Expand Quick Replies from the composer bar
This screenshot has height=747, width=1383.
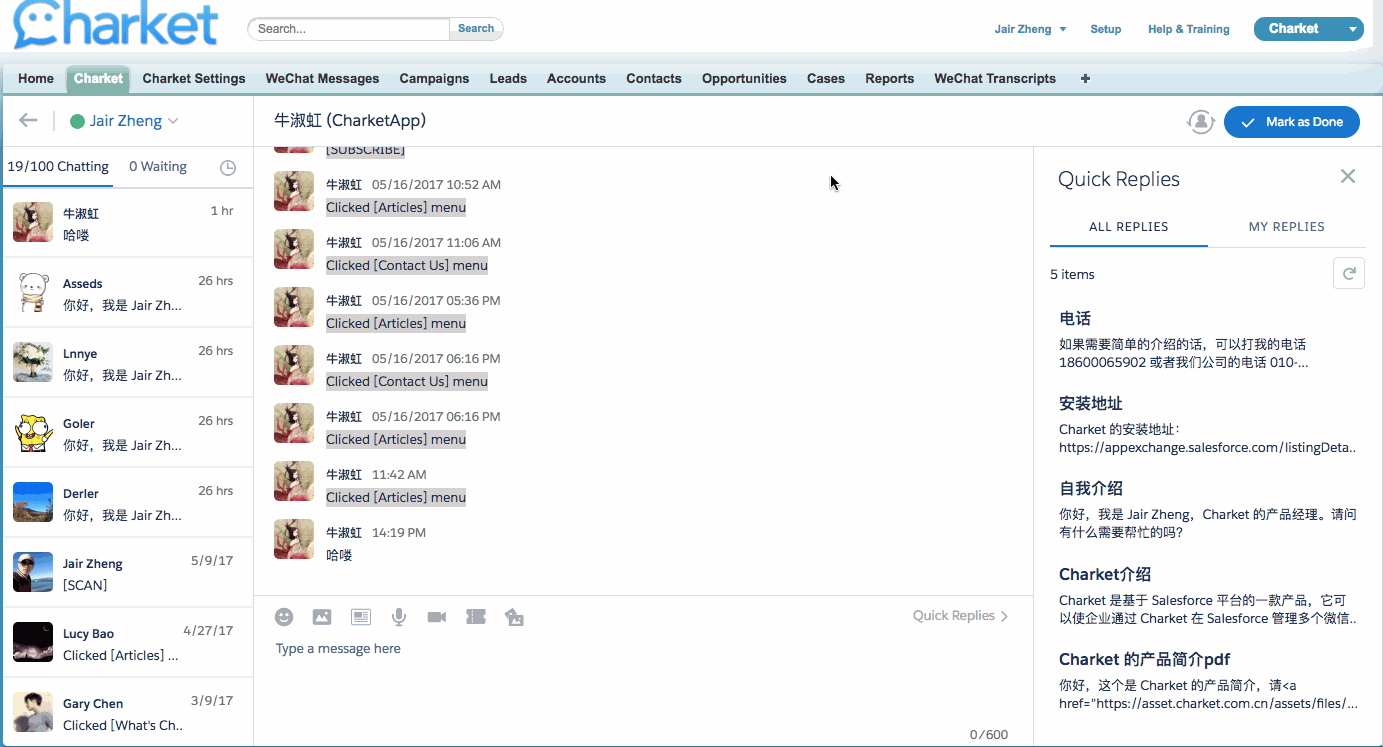click(x=960, y=616)
